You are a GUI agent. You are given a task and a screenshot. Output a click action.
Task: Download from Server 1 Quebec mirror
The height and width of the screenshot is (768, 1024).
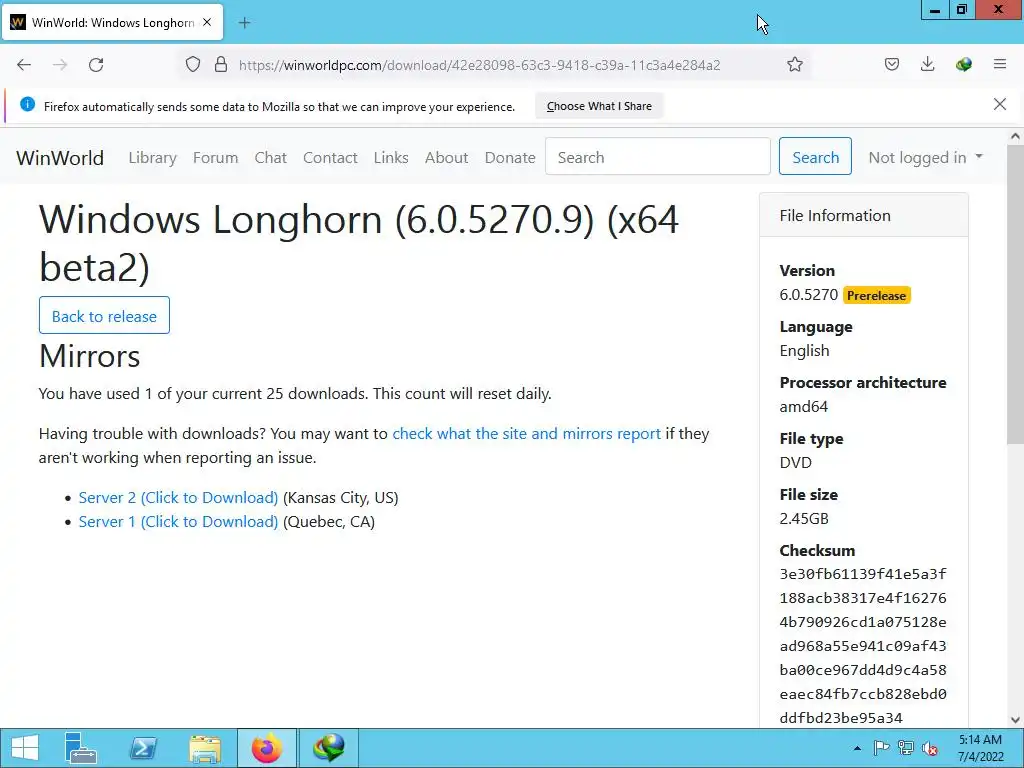point(178,522)
